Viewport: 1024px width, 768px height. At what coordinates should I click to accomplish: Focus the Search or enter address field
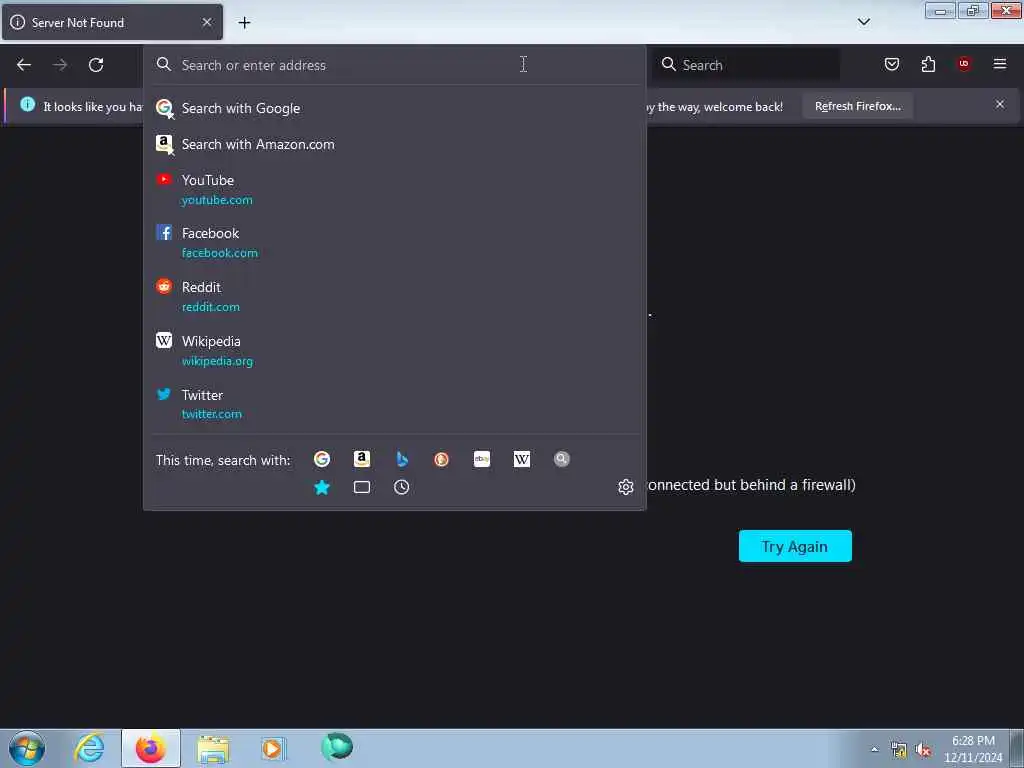[394, 65]
